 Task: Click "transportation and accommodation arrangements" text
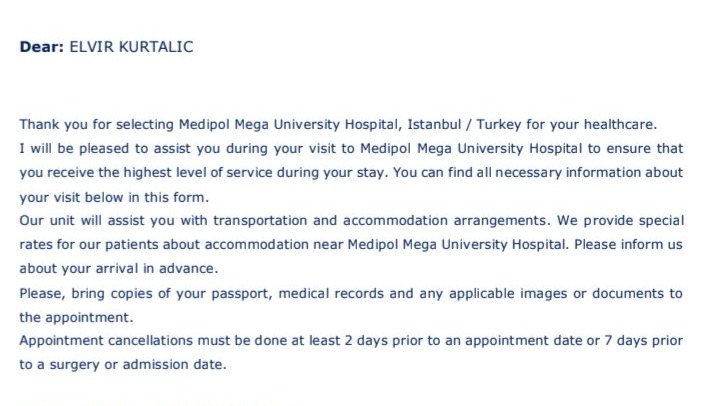[x=380, y=220]
